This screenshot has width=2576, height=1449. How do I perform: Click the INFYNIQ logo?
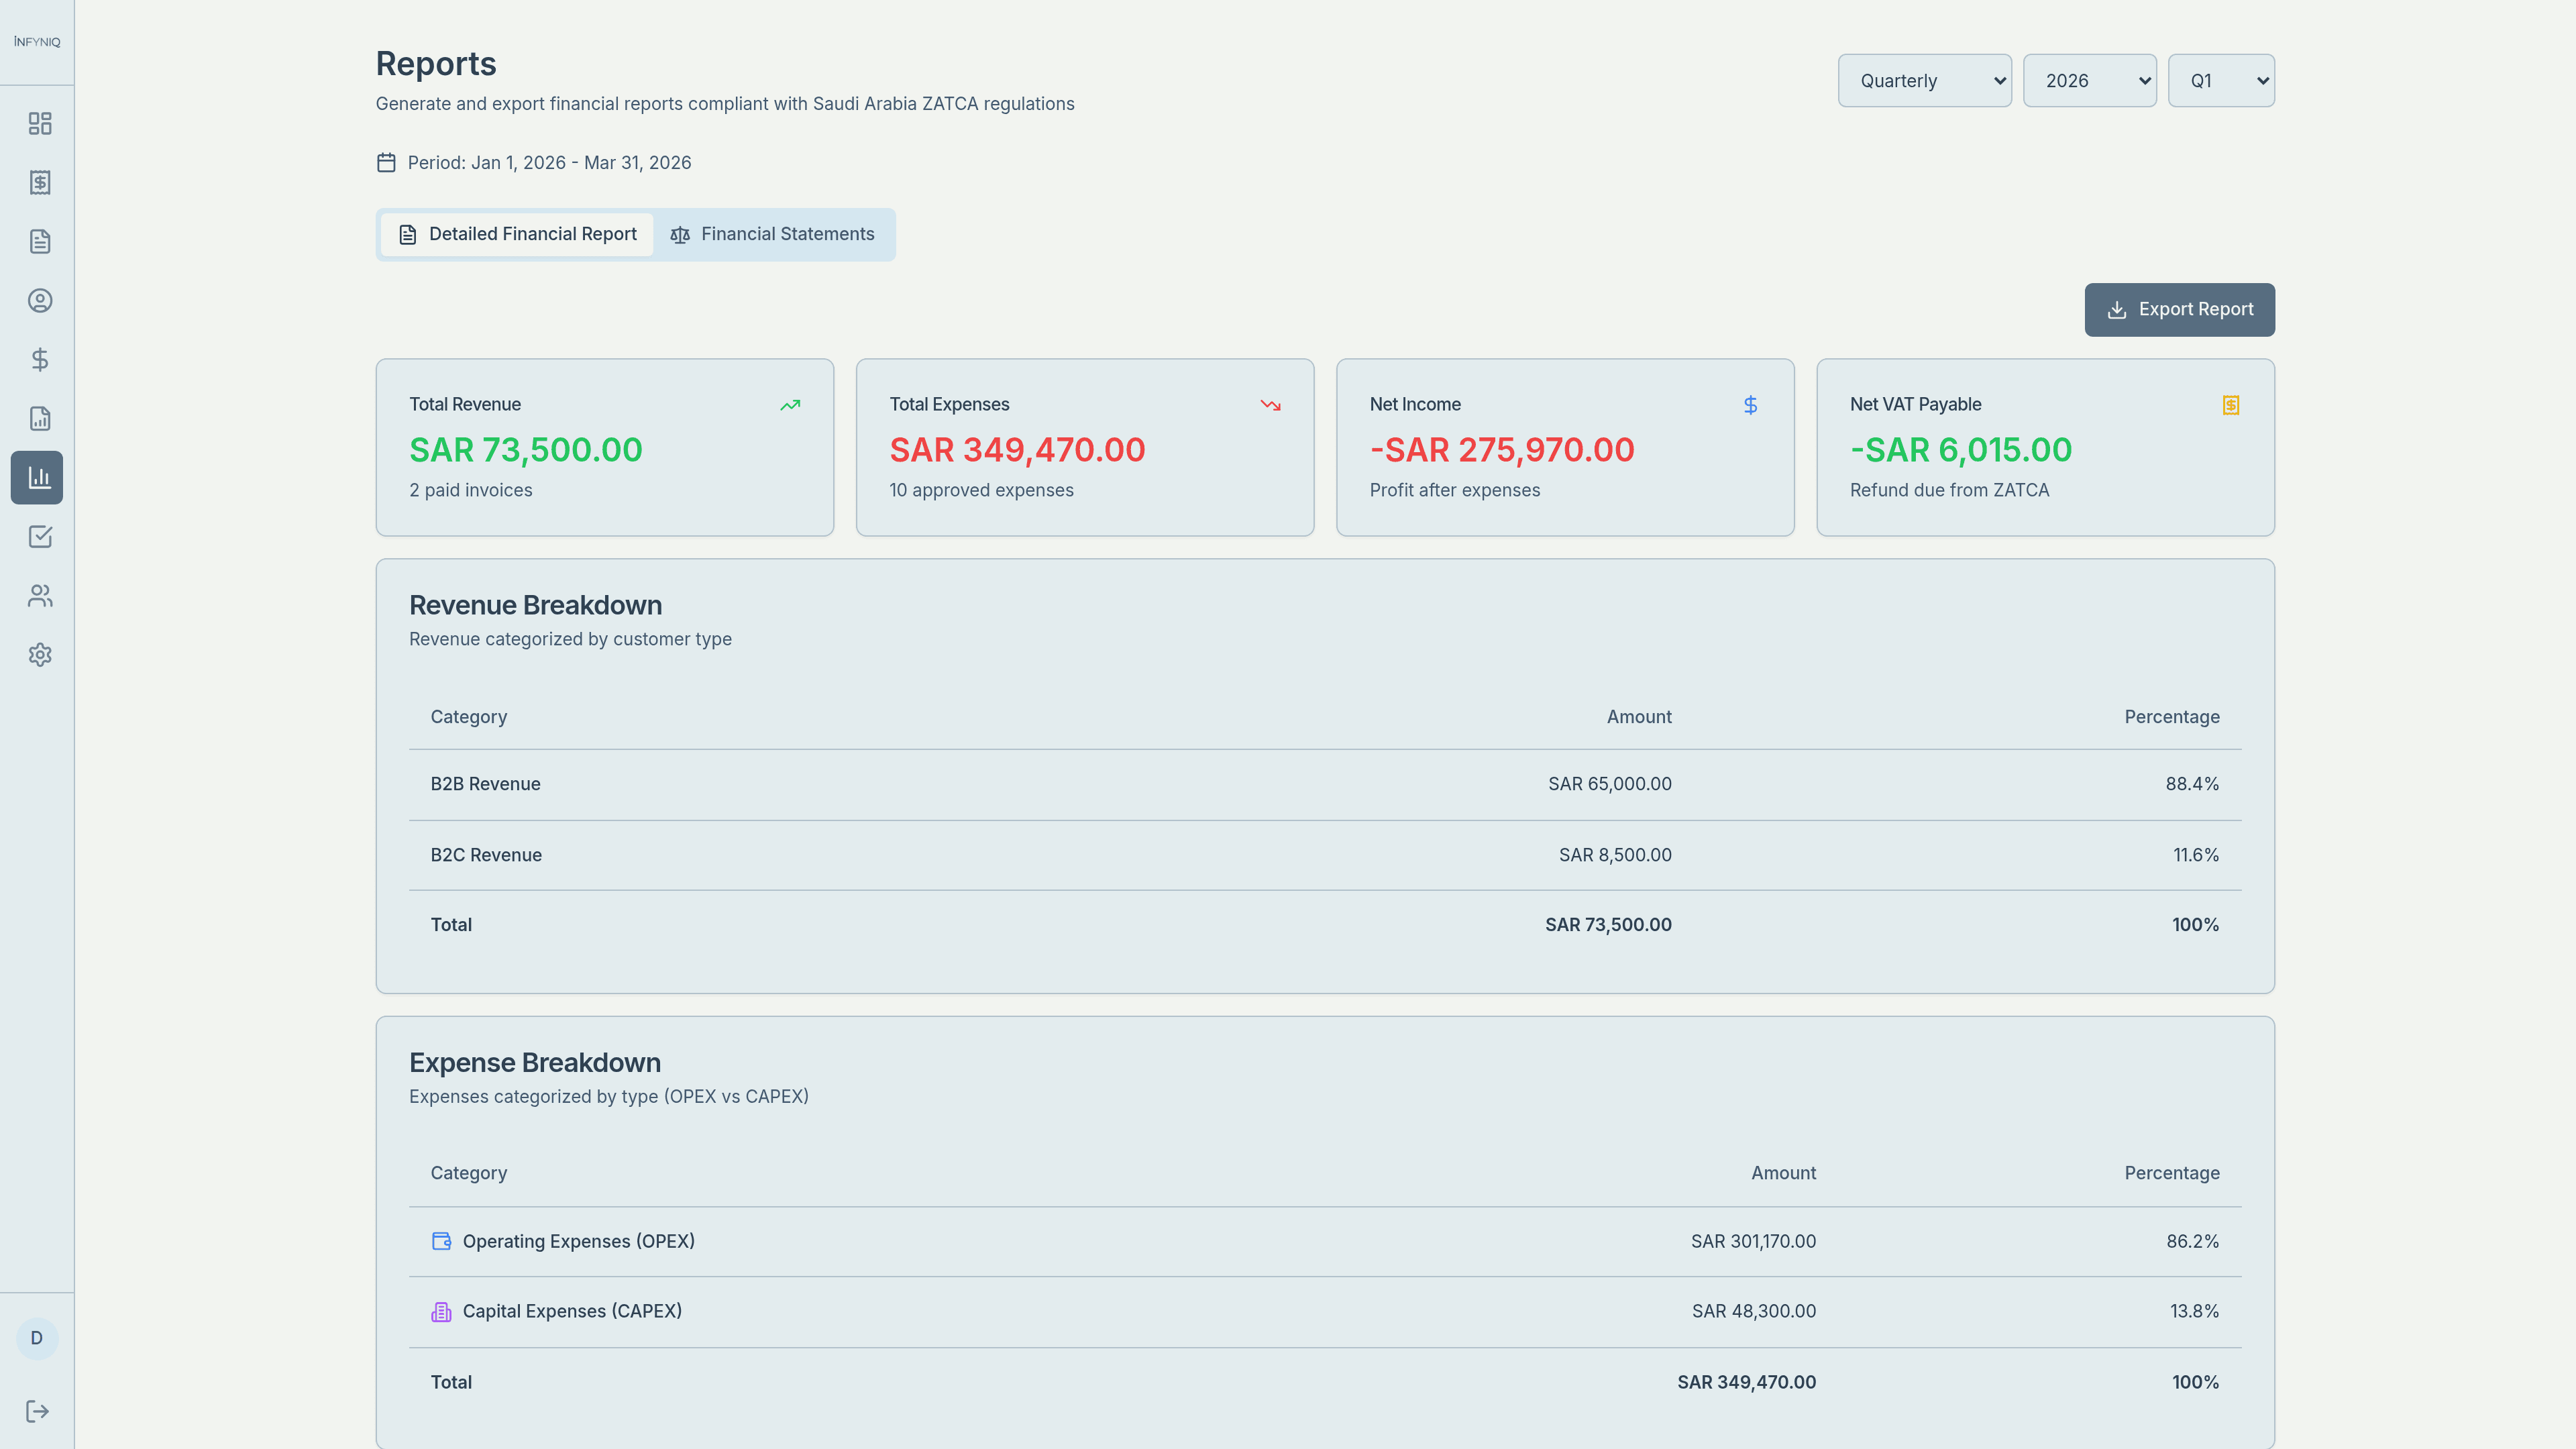click(x=36, y=41)
